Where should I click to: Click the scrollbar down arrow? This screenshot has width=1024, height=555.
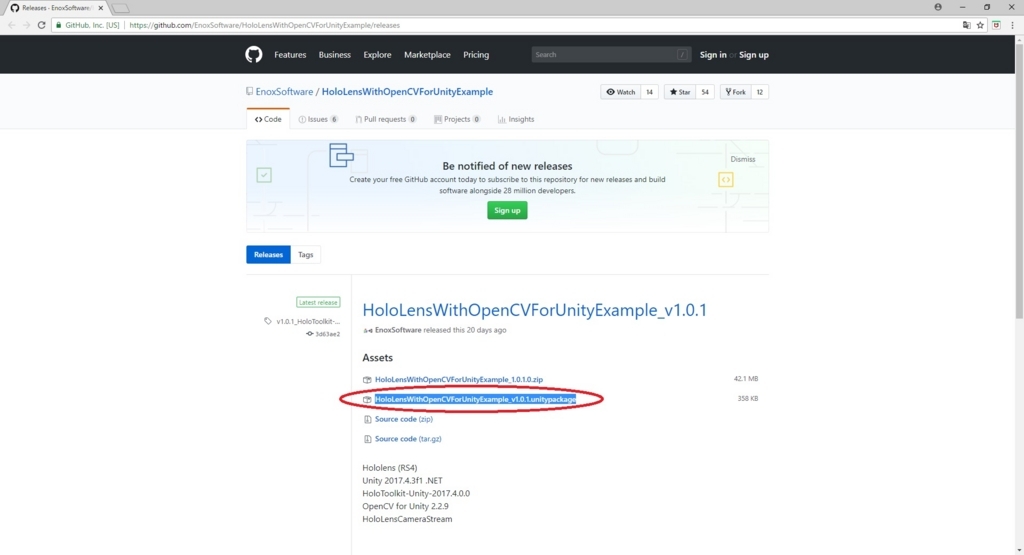[1019, 550]
